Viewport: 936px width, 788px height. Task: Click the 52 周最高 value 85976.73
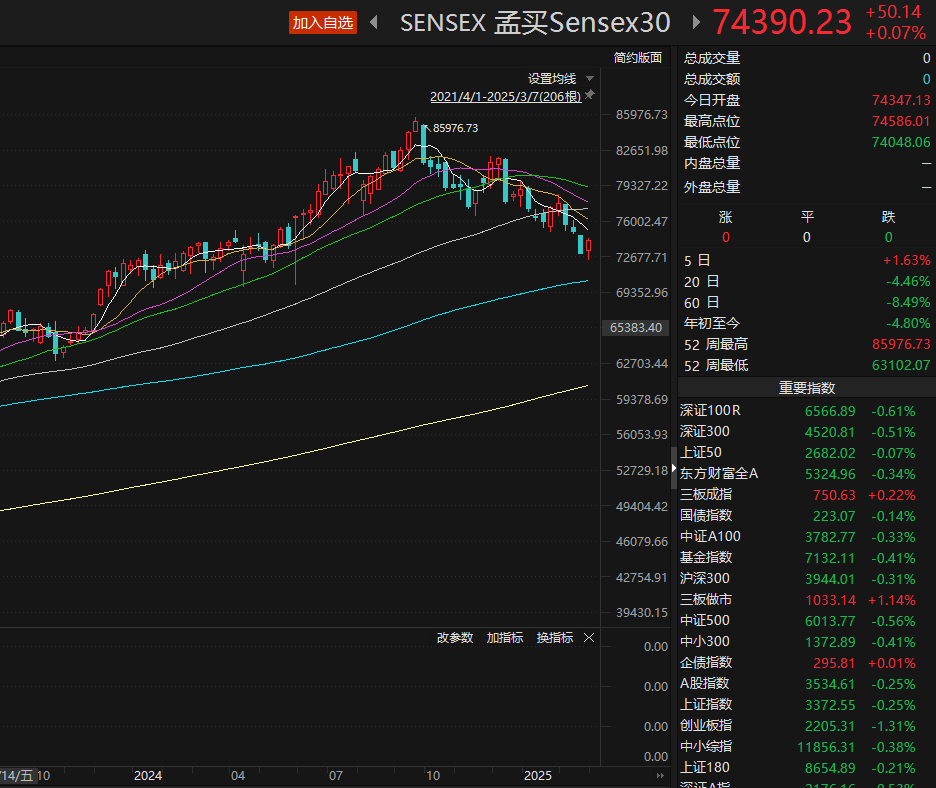tap(901, 344)
